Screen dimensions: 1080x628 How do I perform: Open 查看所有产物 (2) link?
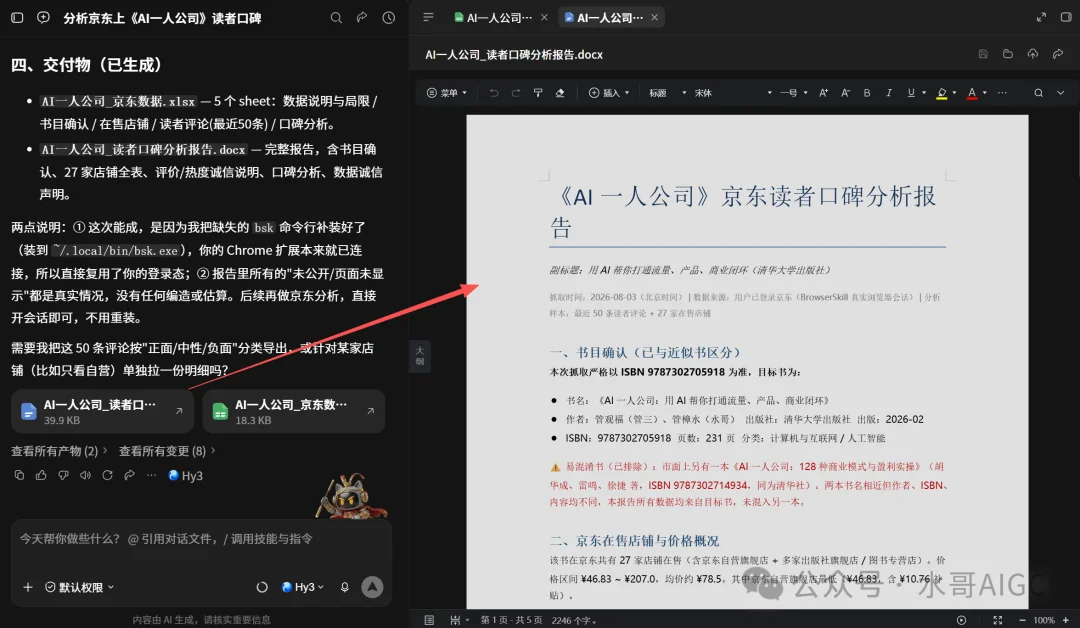point(59,451)
